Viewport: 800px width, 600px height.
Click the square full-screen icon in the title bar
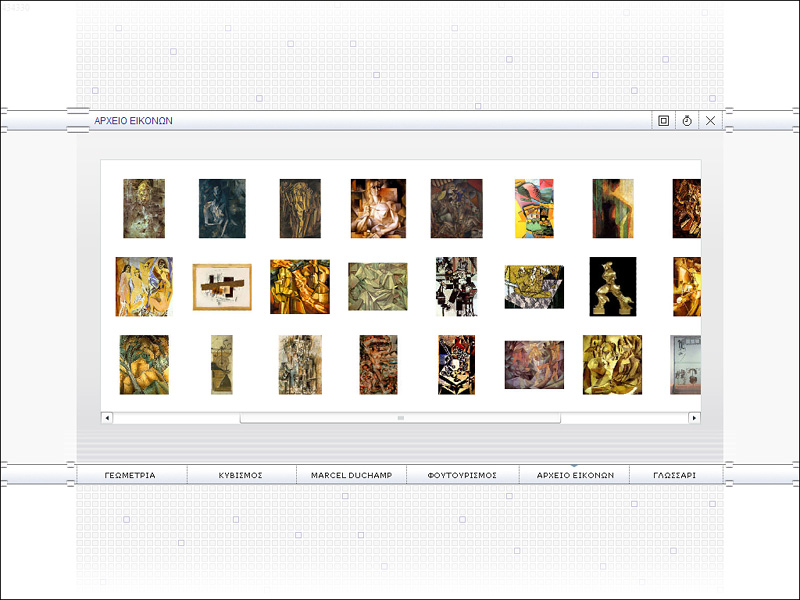pyautogui.click(x=663, y=121)
